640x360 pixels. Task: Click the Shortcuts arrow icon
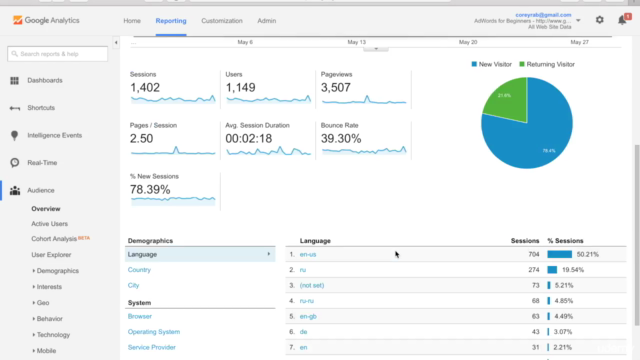[x=15, y=108]
